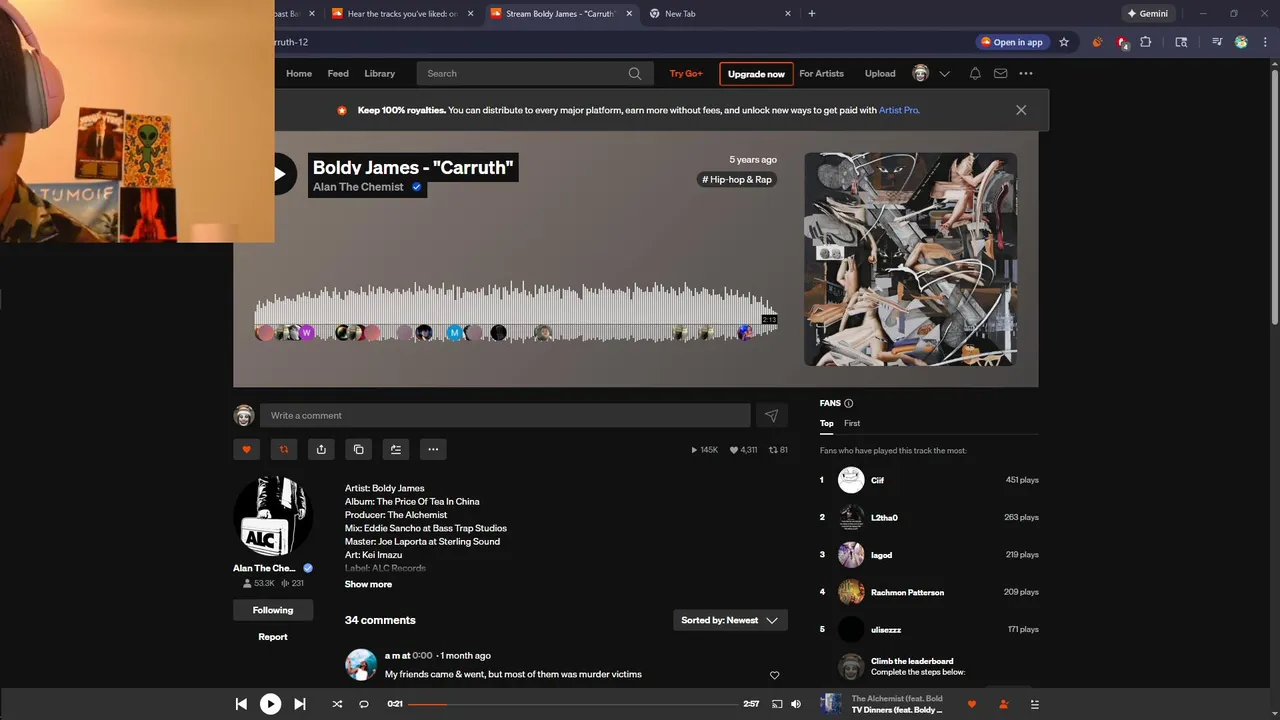This screenshot has width=1280, height=720.
Task: Open the more actions ellipsis under the comment box
Action: point(433,449)
